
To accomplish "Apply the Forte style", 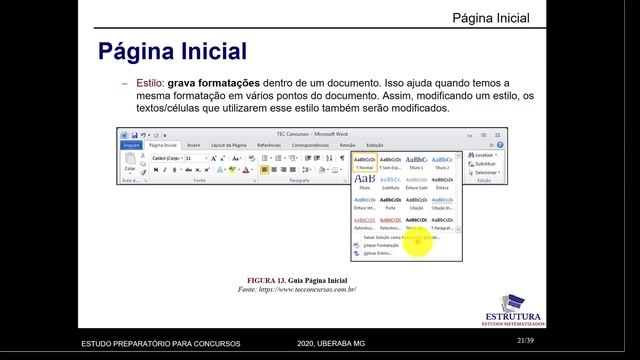I will 391,203.
